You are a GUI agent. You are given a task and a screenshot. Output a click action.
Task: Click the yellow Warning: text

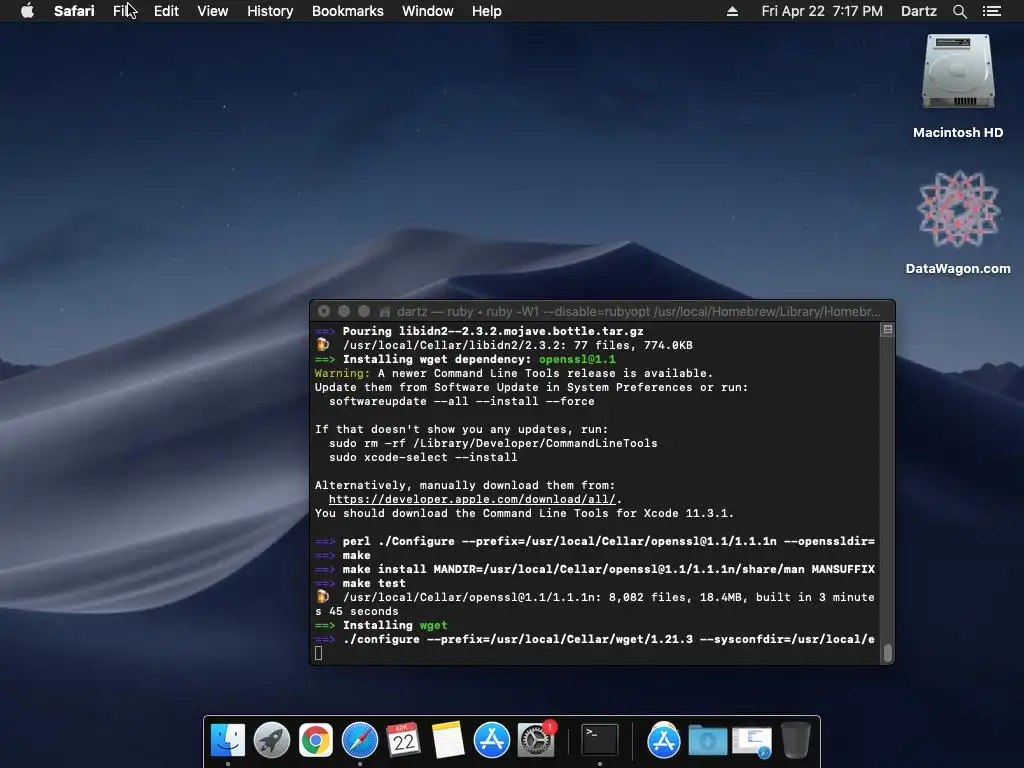click(342, 373)
